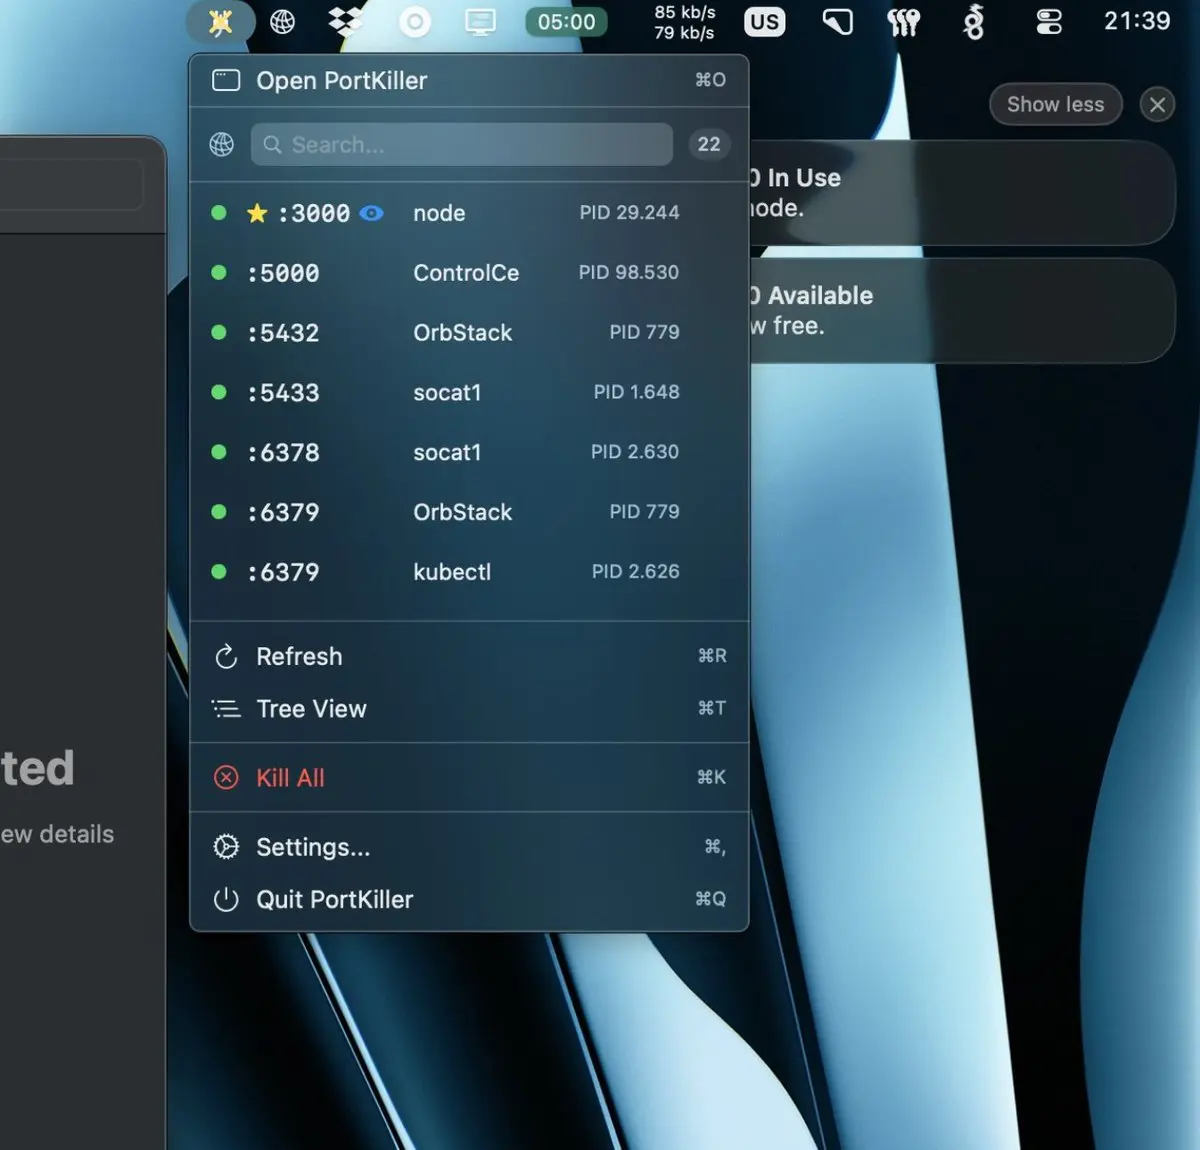1200x1150 pixels.
Task: Switch to Tree View
Action: point(311,709)
